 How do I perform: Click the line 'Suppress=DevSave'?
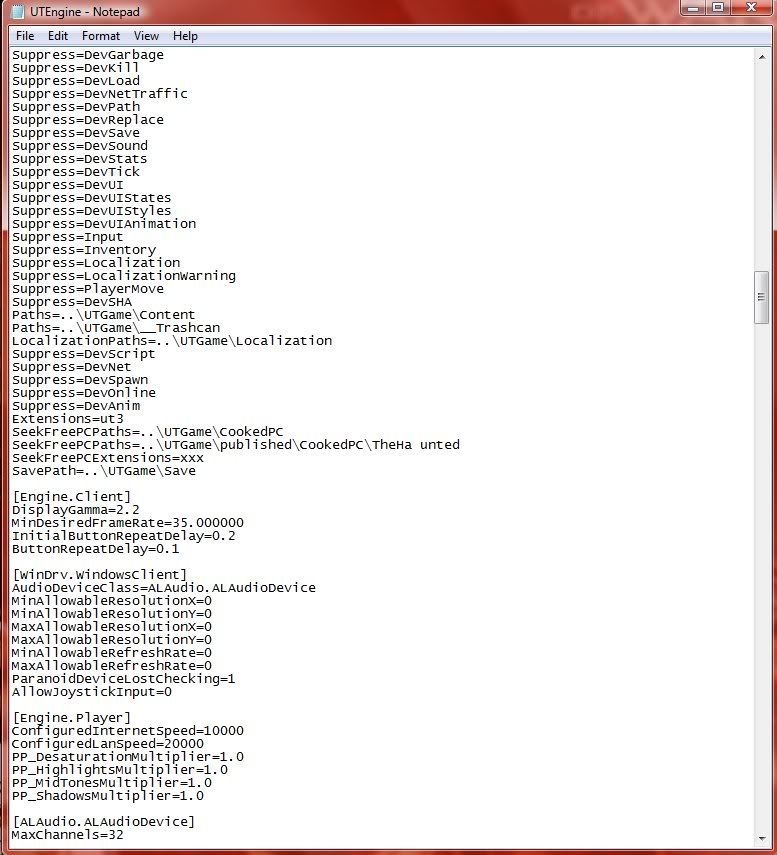(x=76, y=133)
